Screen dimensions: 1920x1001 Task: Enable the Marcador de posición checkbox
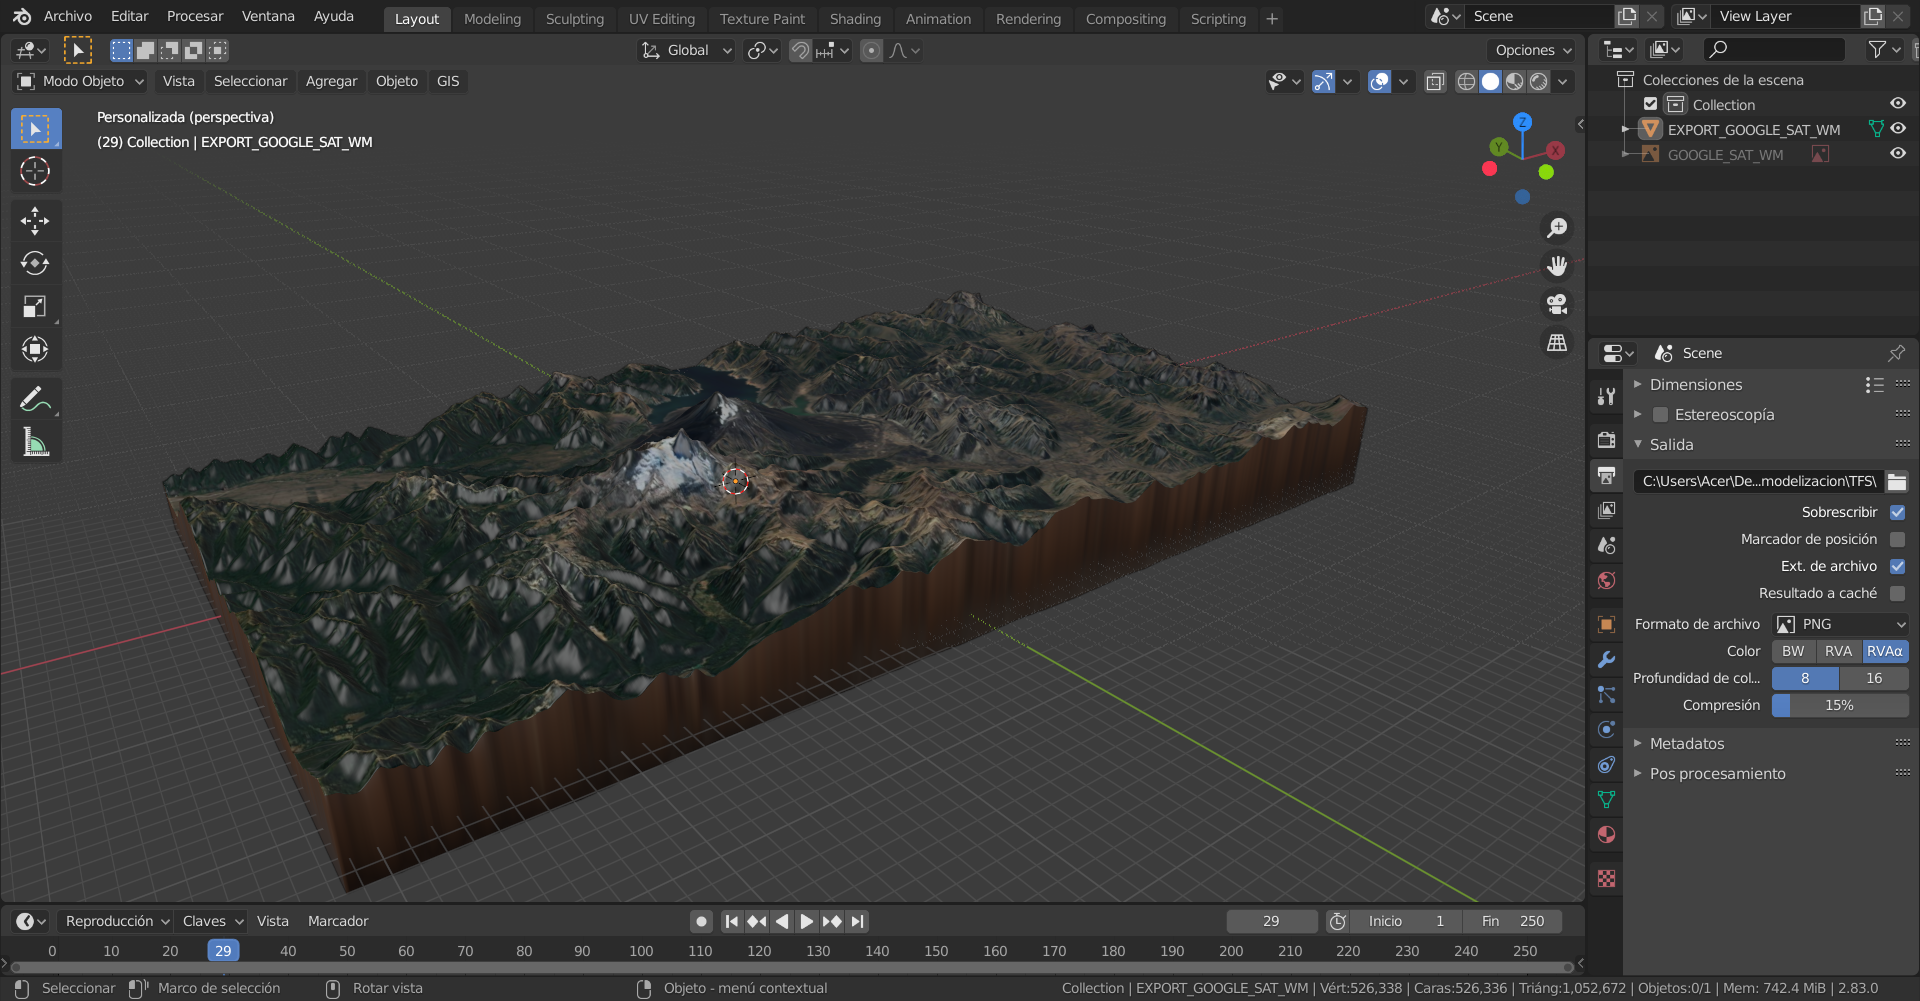tap(1897, 539)
